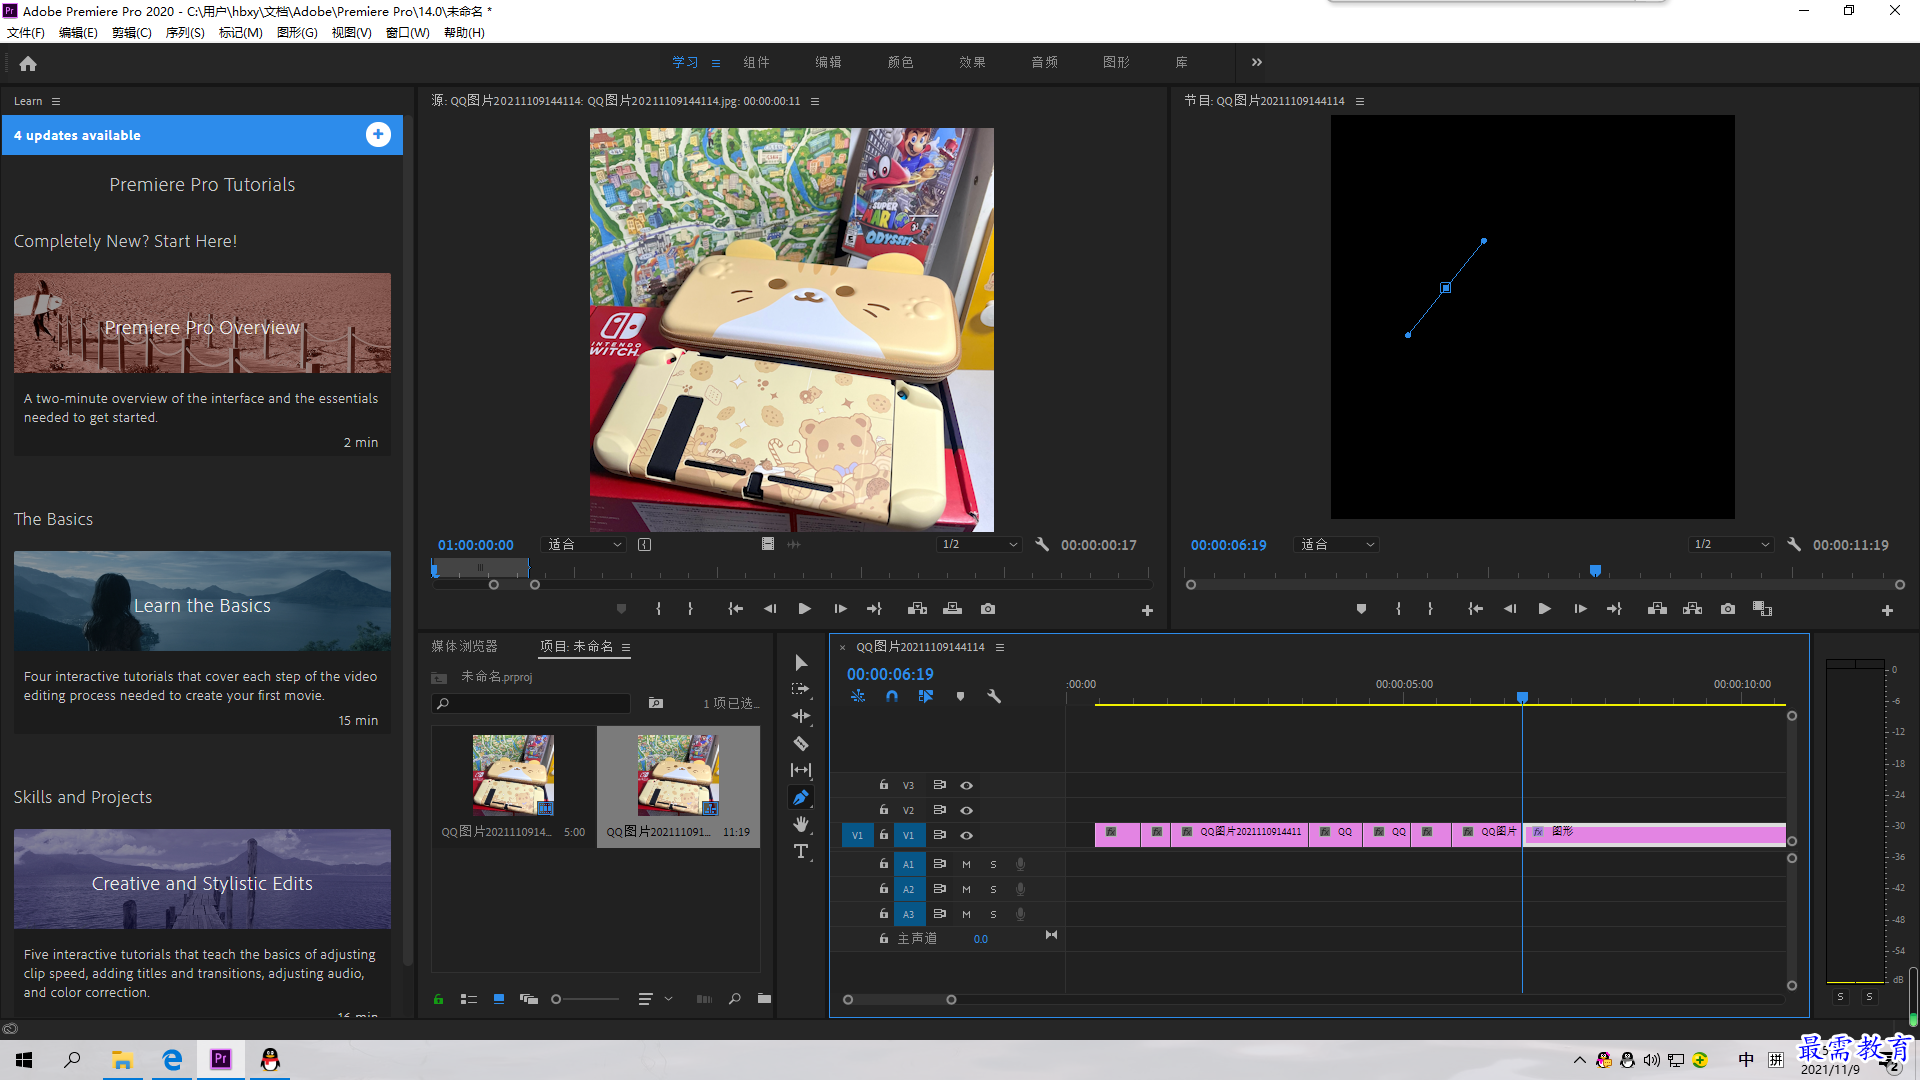Toggle A3 track target button
This screenshot has width=1920, height=1080.
pyautogui.click(x=908, y=914)
